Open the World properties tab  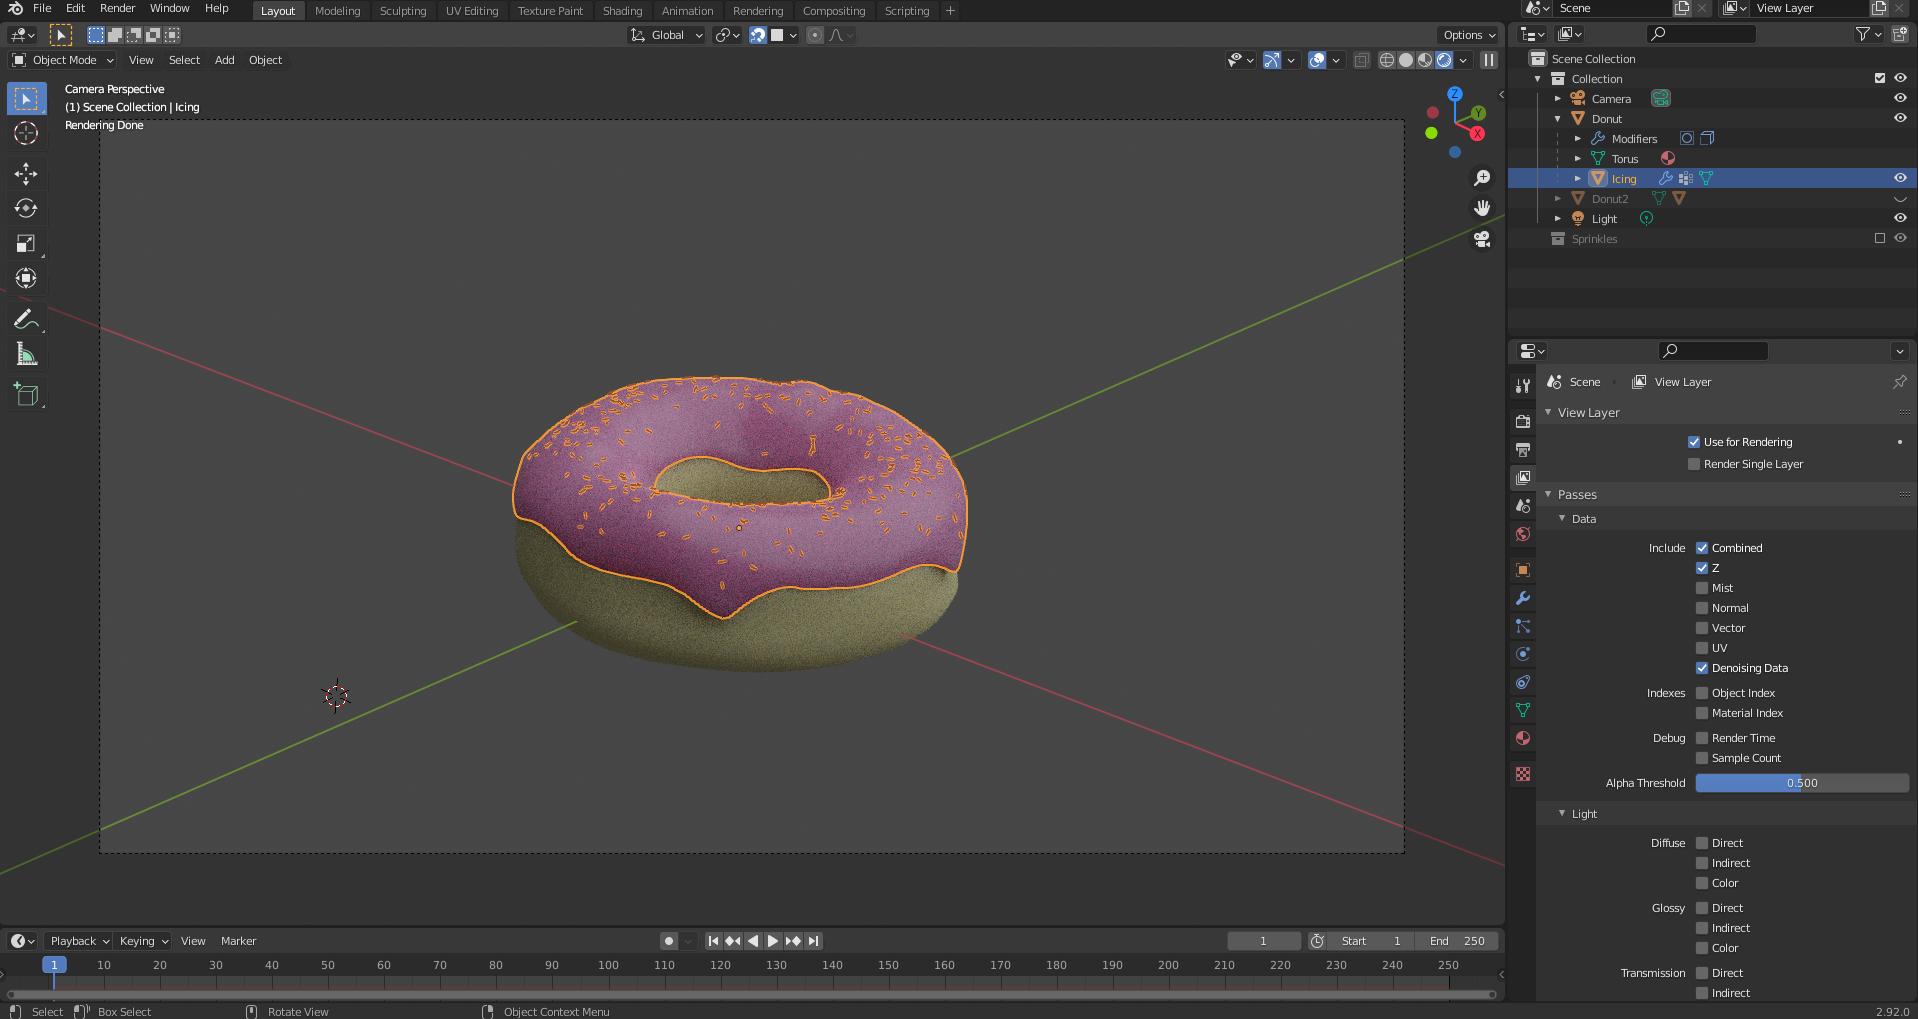point(1523,534)
